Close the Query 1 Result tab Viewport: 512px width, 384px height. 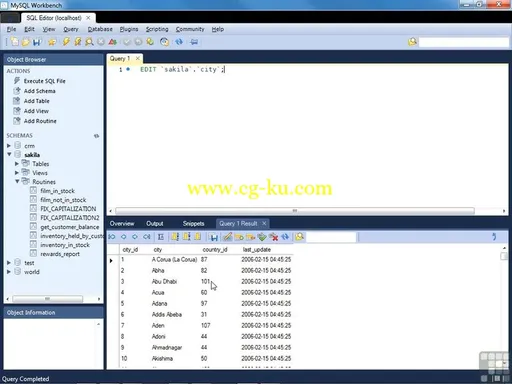pos(264,223)
